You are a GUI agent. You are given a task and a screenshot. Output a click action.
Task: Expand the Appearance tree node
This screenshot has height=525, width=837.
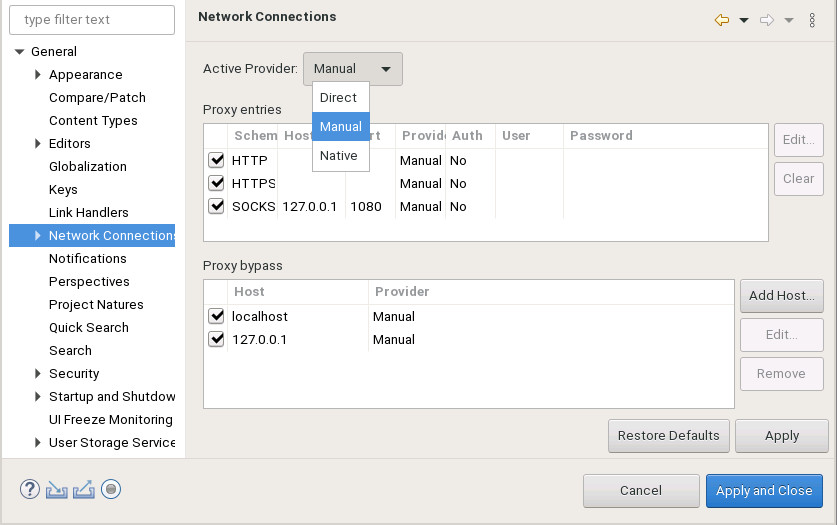pyautogui.click(x=38, y=75)
